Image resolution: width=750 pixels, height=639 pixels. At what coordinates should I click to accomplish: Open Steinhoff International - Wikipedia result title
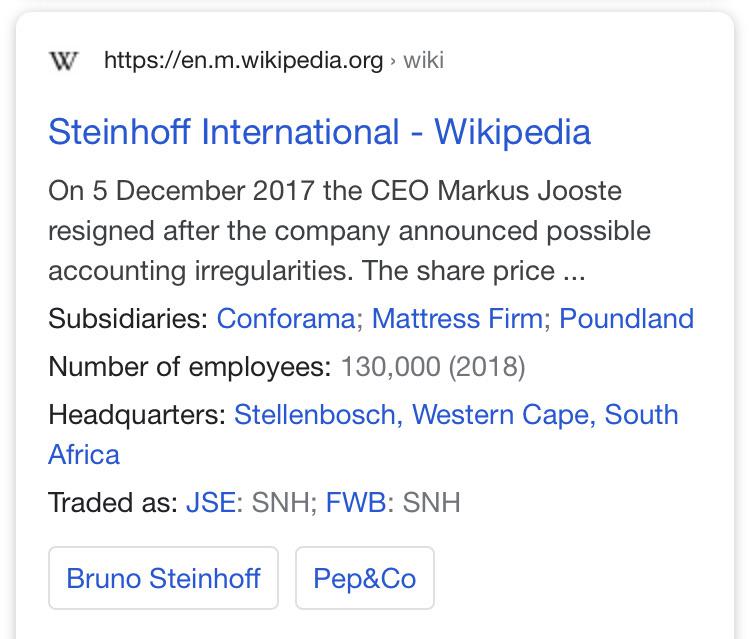click(x=319, y=132)
